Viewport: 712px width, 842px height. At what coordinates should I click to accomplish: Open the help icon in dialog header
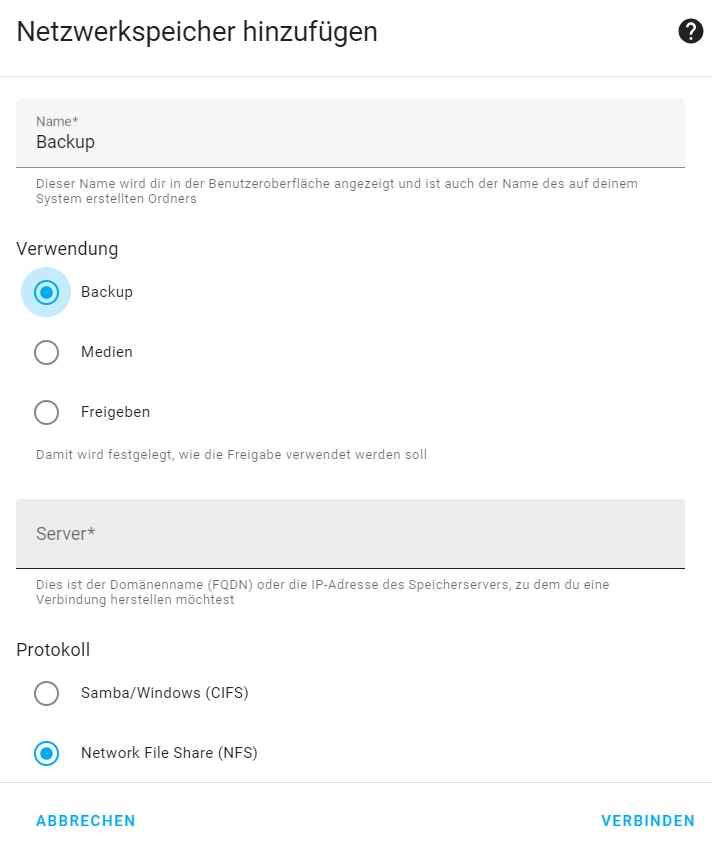(x=690, y=32)
